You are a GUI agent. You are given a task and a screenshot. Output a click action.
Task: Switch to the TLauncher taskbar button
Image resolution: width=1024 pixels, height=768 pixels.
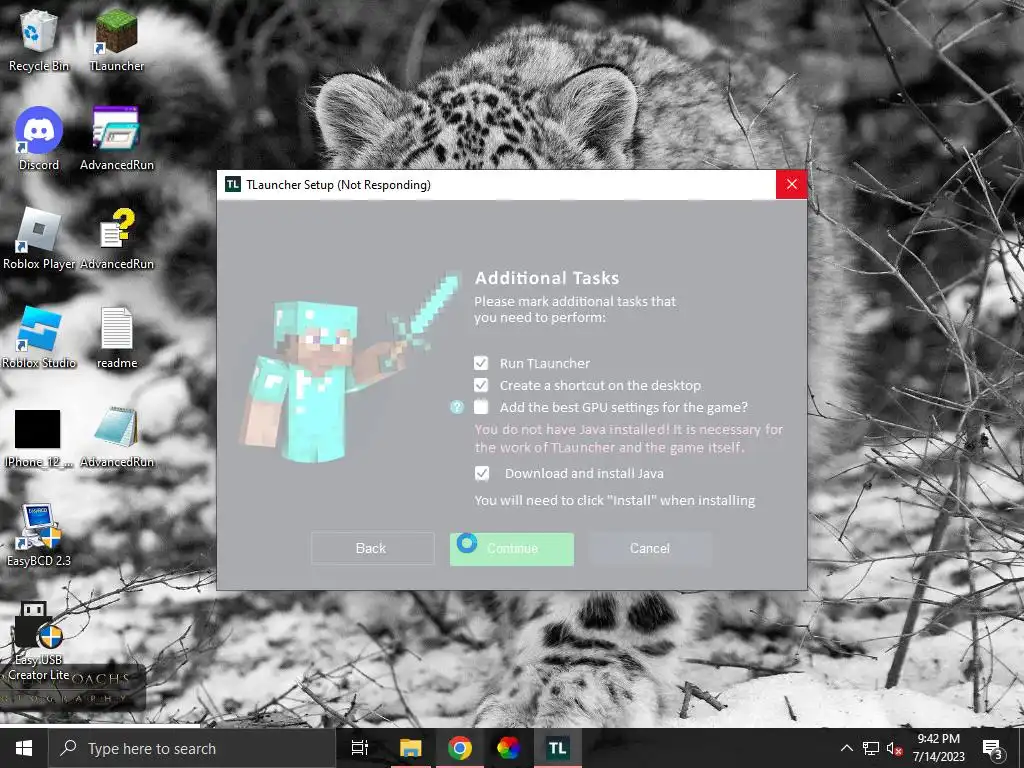pyautogui.click(x=557, y=748)
